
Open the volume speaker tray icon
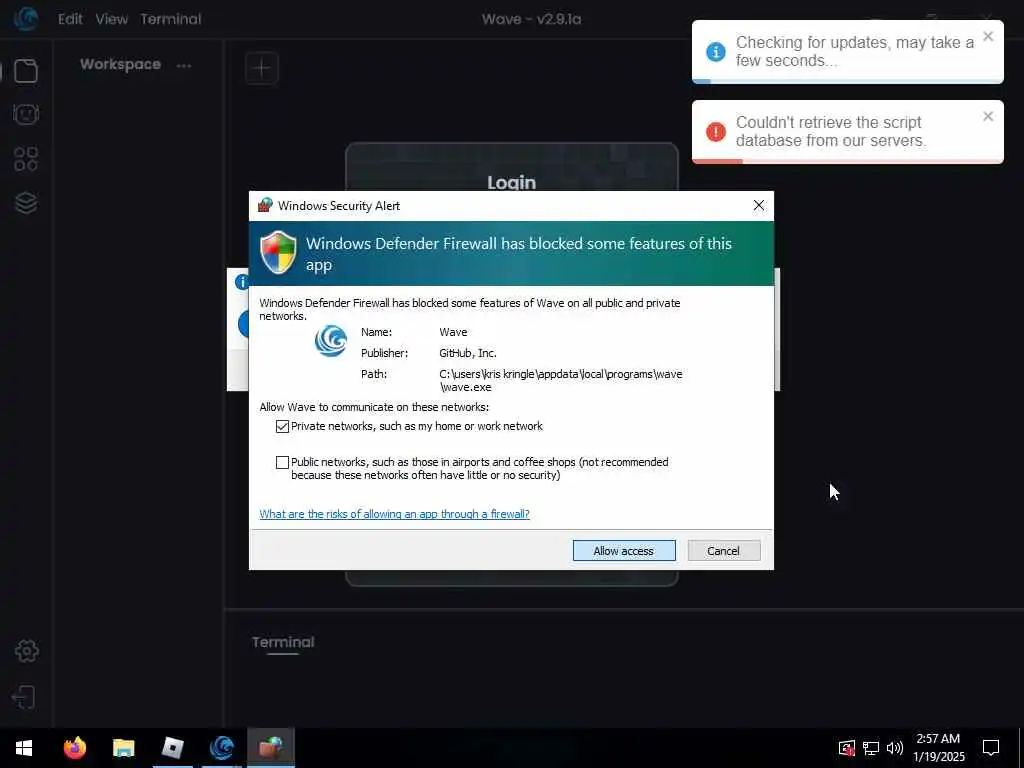pyautogui.click(x=895, y=748)
